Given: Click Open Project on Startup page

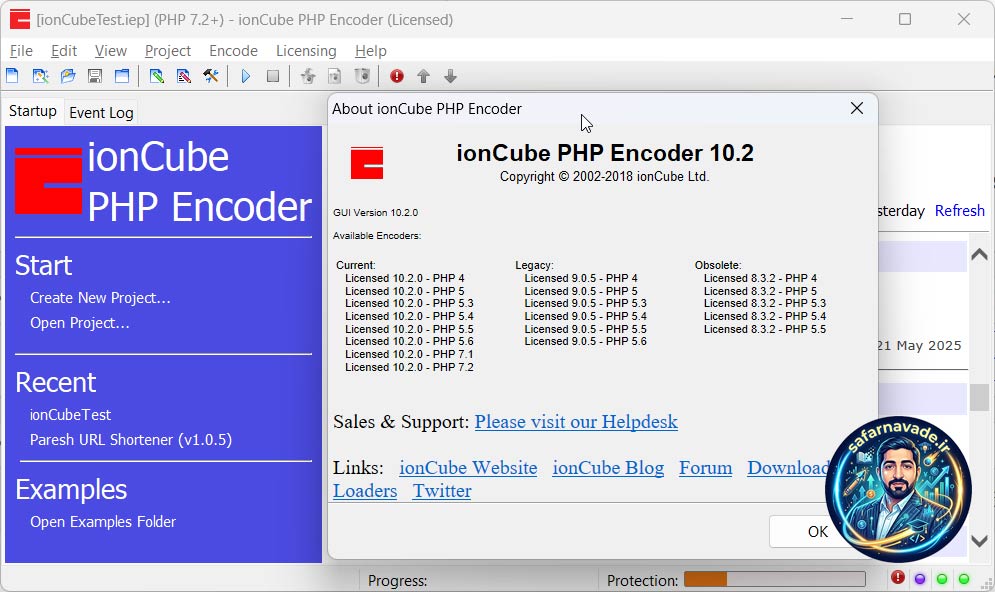Looking at the screenshot, I should coord(80,323).
